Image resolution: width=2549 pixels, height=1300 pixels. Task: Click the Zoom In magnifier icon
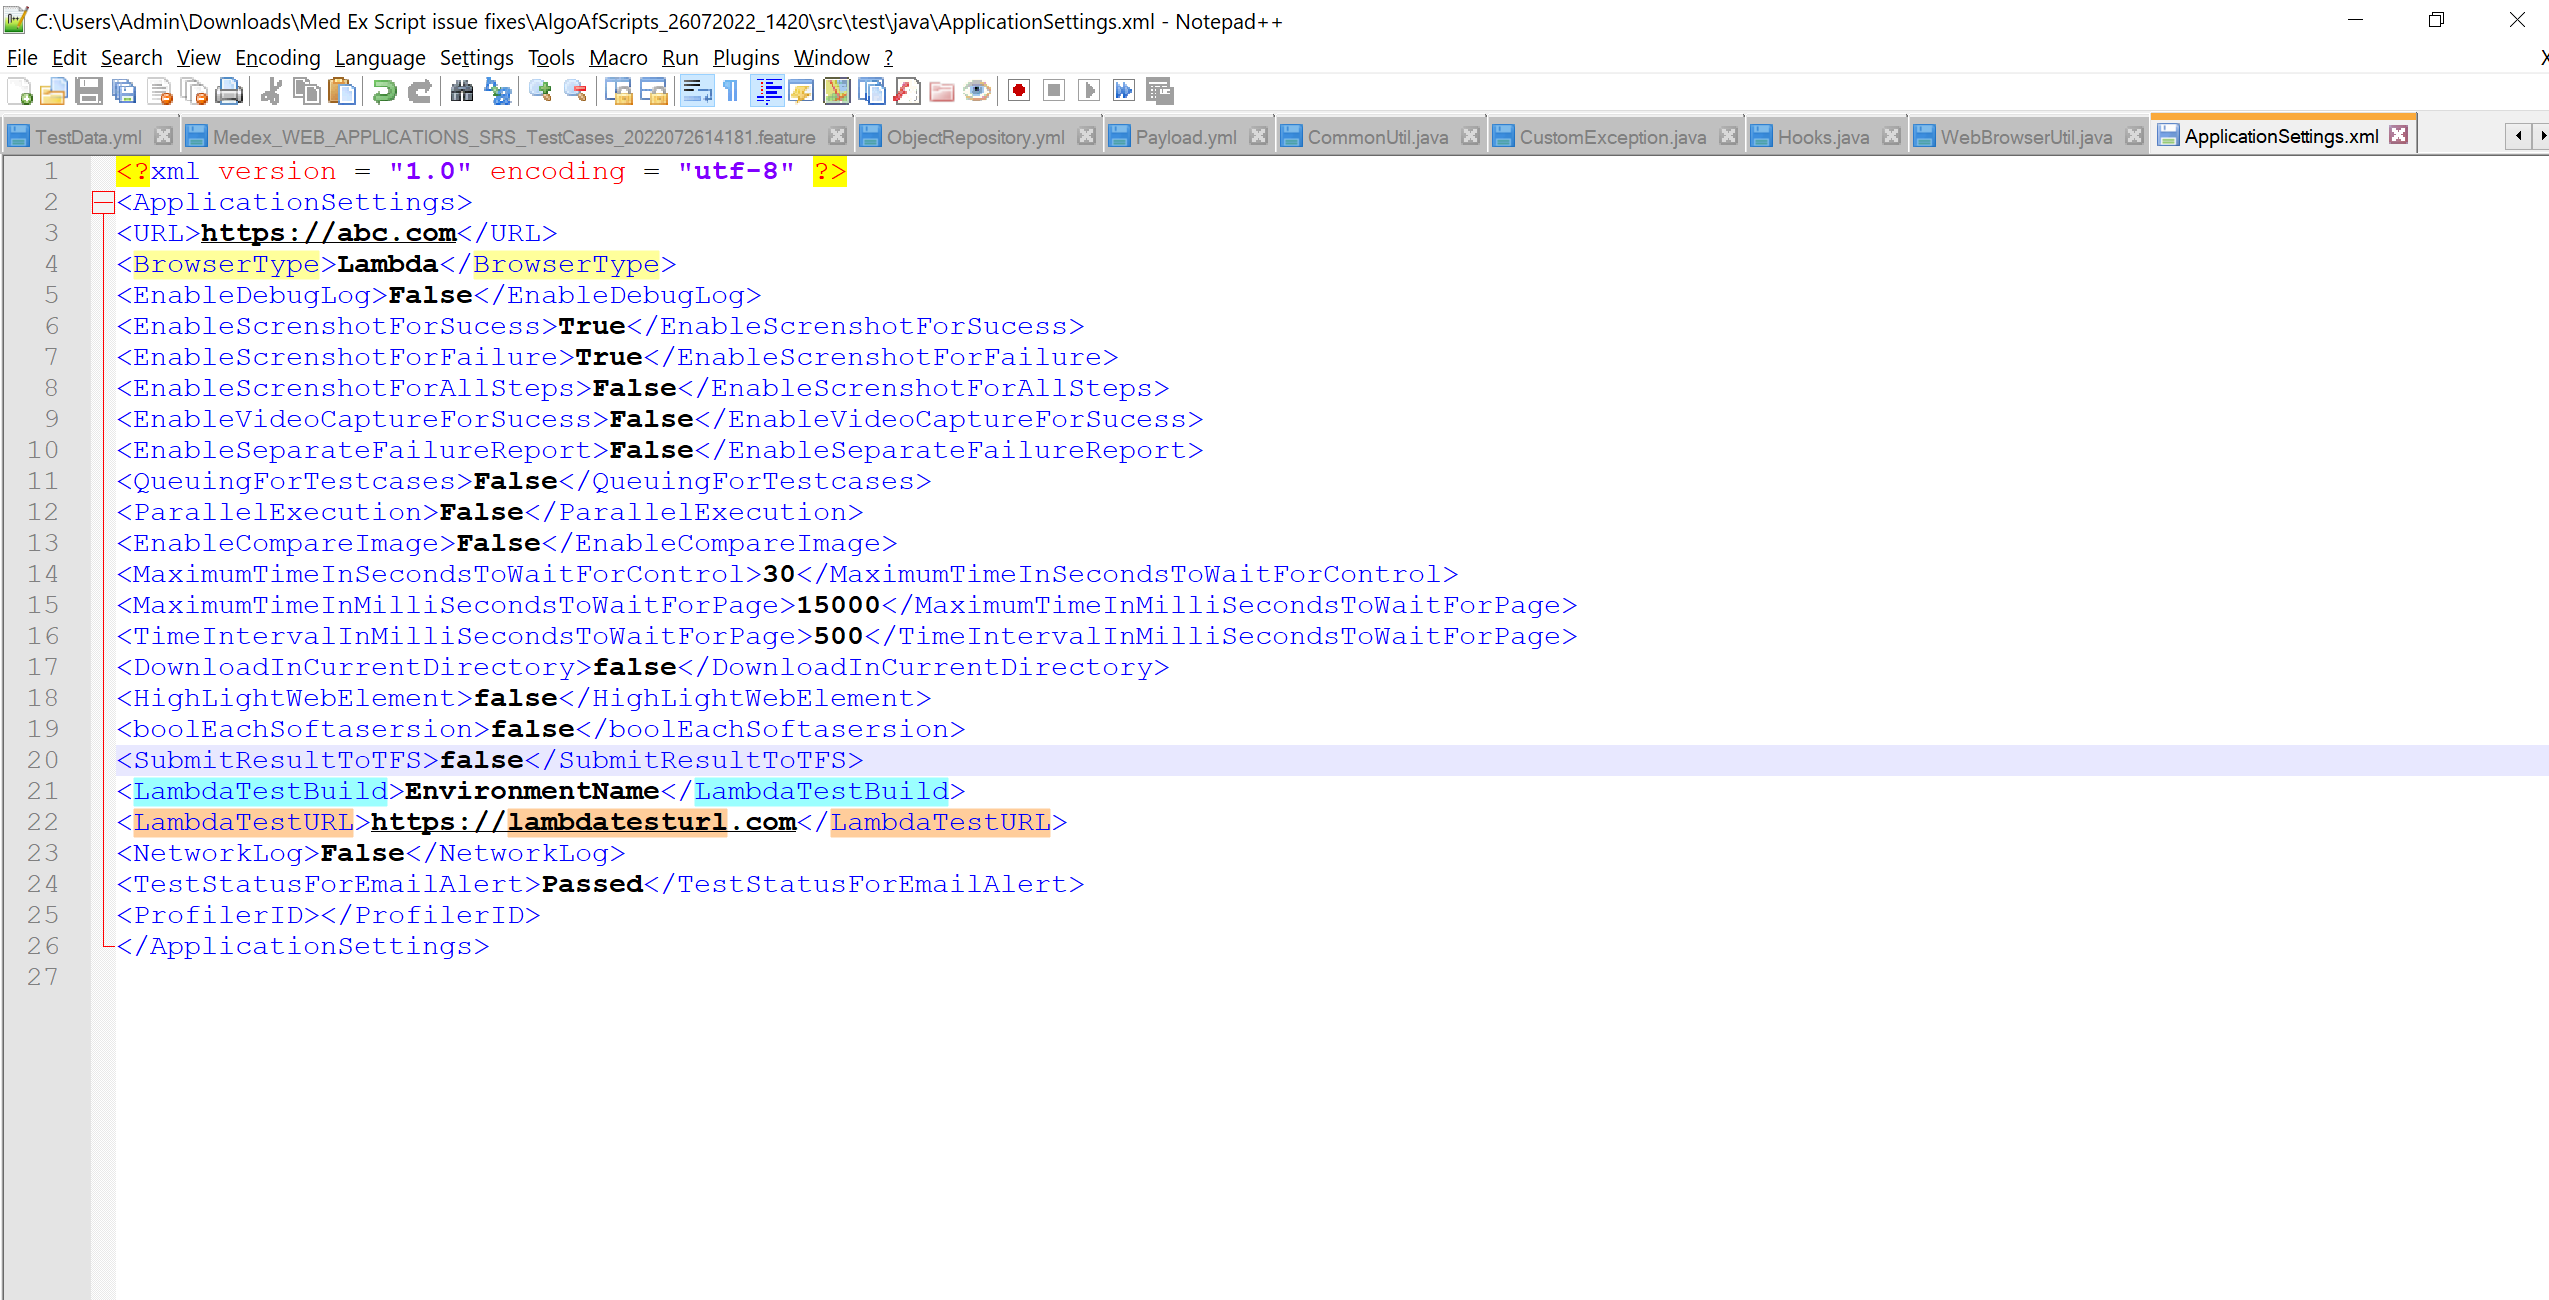click(x=541, y=92)
